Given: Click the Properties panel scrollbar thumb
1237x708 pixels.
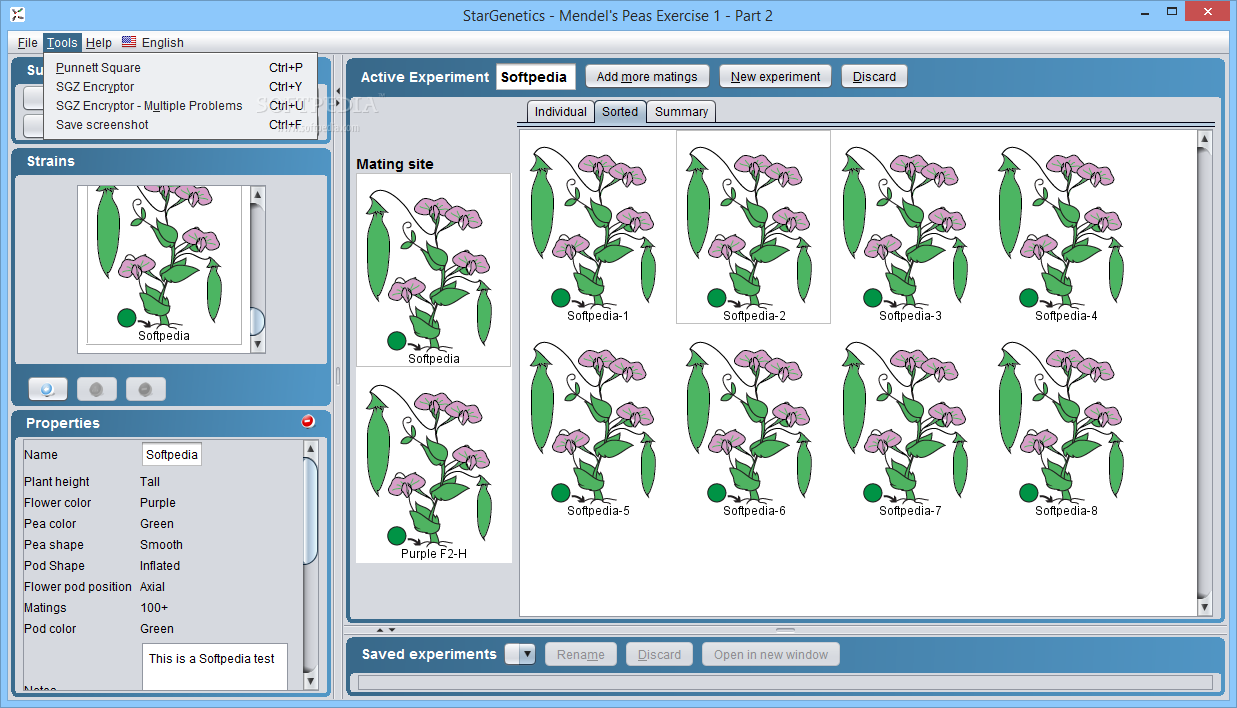Looking at the screenshot, I should pyautogui.click(x=310, y=511).
